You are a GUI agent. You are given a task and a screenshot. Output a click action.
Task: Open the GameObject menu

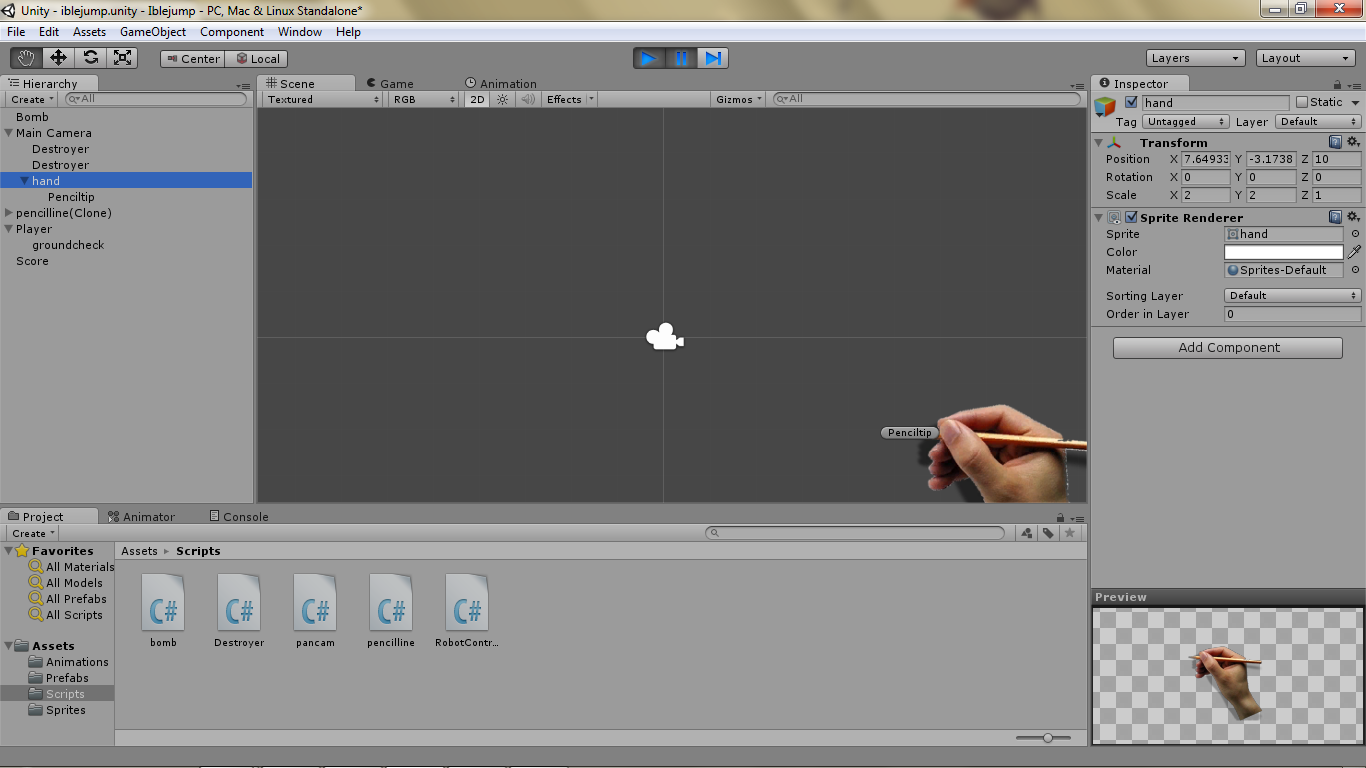point(153,32)
